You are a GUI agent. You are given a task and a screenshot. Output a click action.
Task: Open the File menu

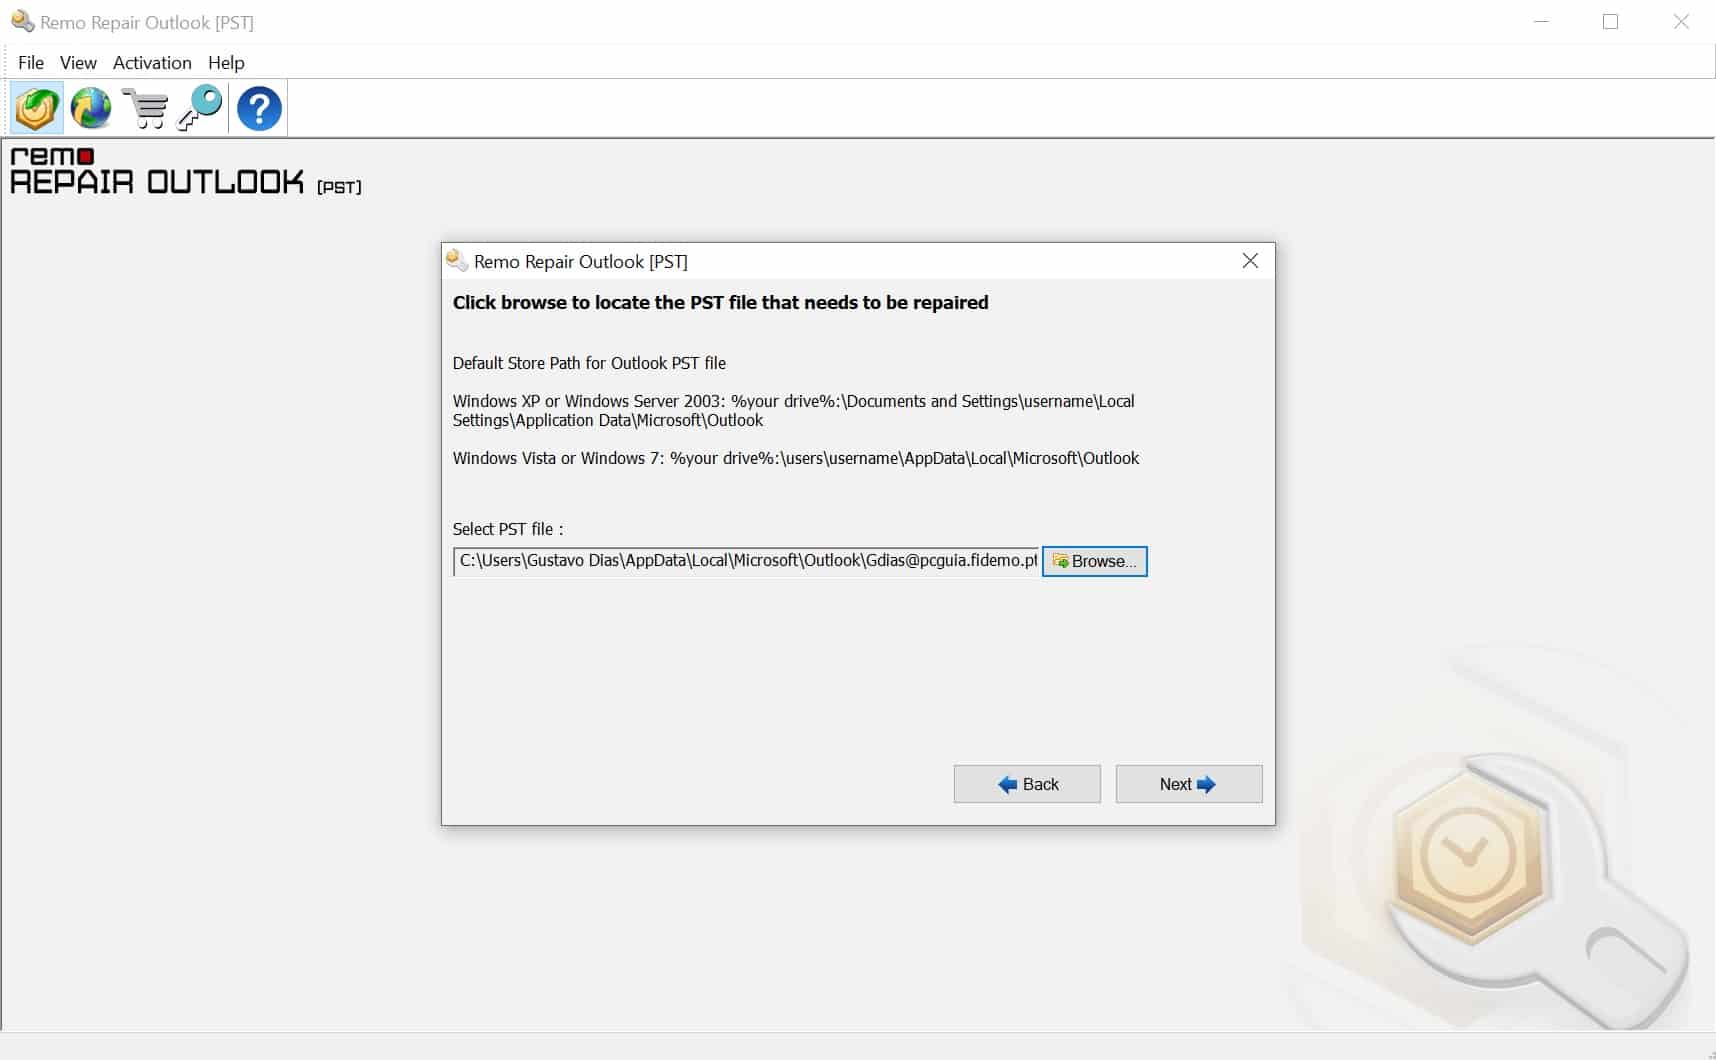pyautogui.click(x=31, y=62)
